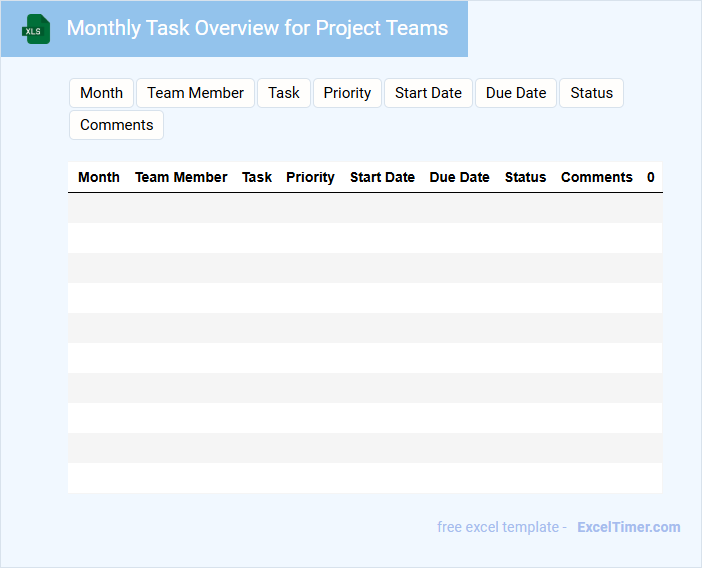The height and width of the screenshot is (568, 702).
Task: Select the Status column header in table
Action: [x=525, y=177]
